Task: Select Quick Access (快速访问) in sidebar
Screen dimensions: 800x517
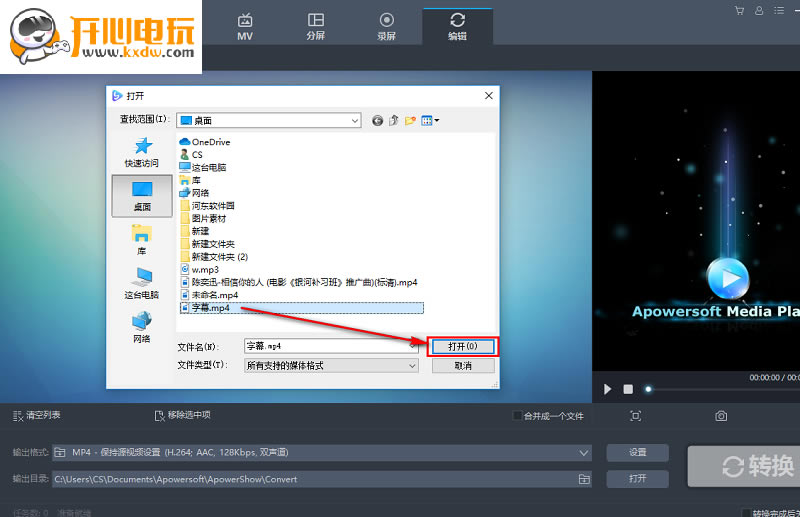Action: (x=141, y=153)
